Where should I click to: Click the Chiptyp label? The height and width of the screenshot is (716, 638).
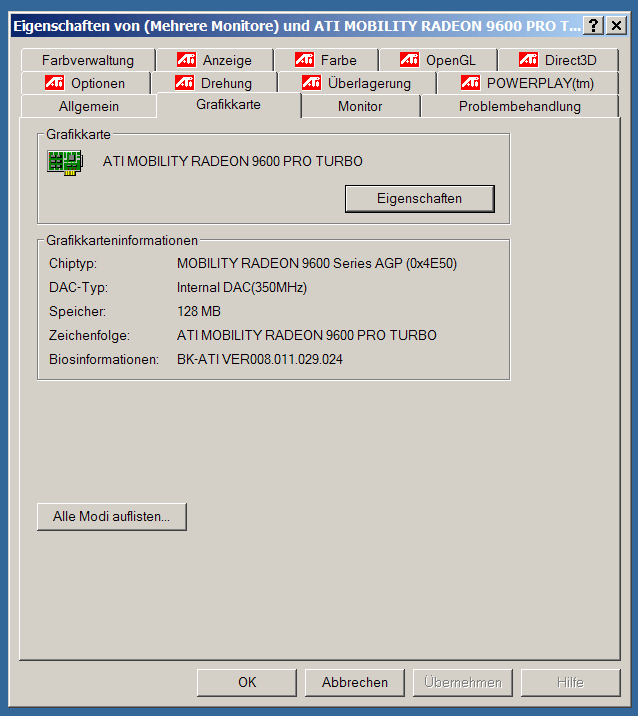coord(73,263)
